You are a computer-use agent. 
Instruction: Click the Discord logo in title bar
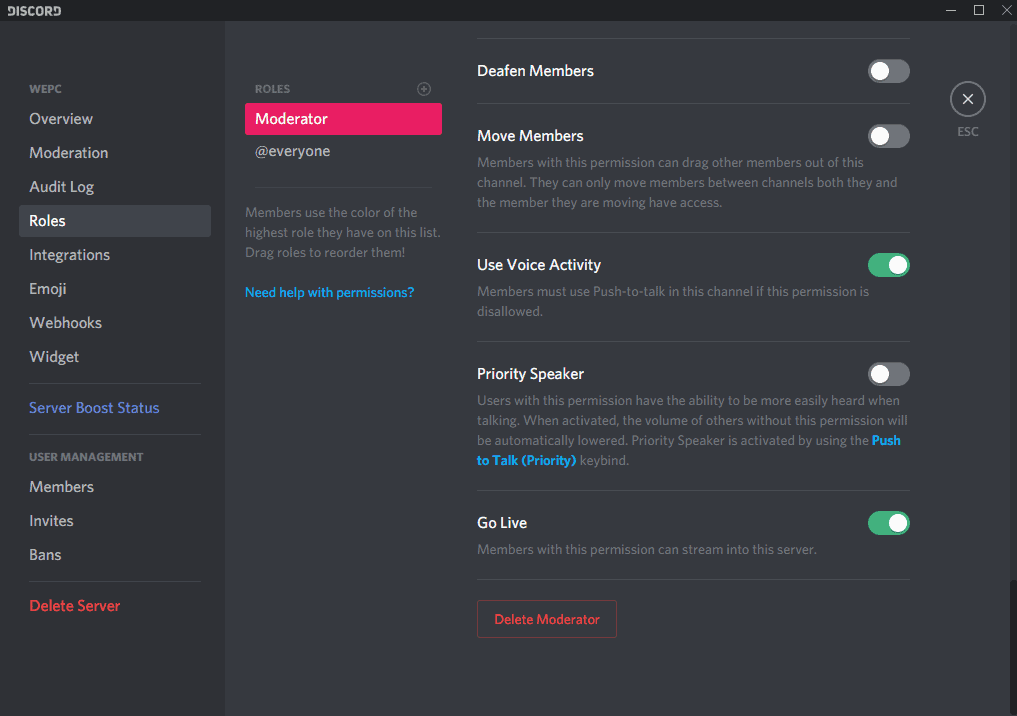34,11
